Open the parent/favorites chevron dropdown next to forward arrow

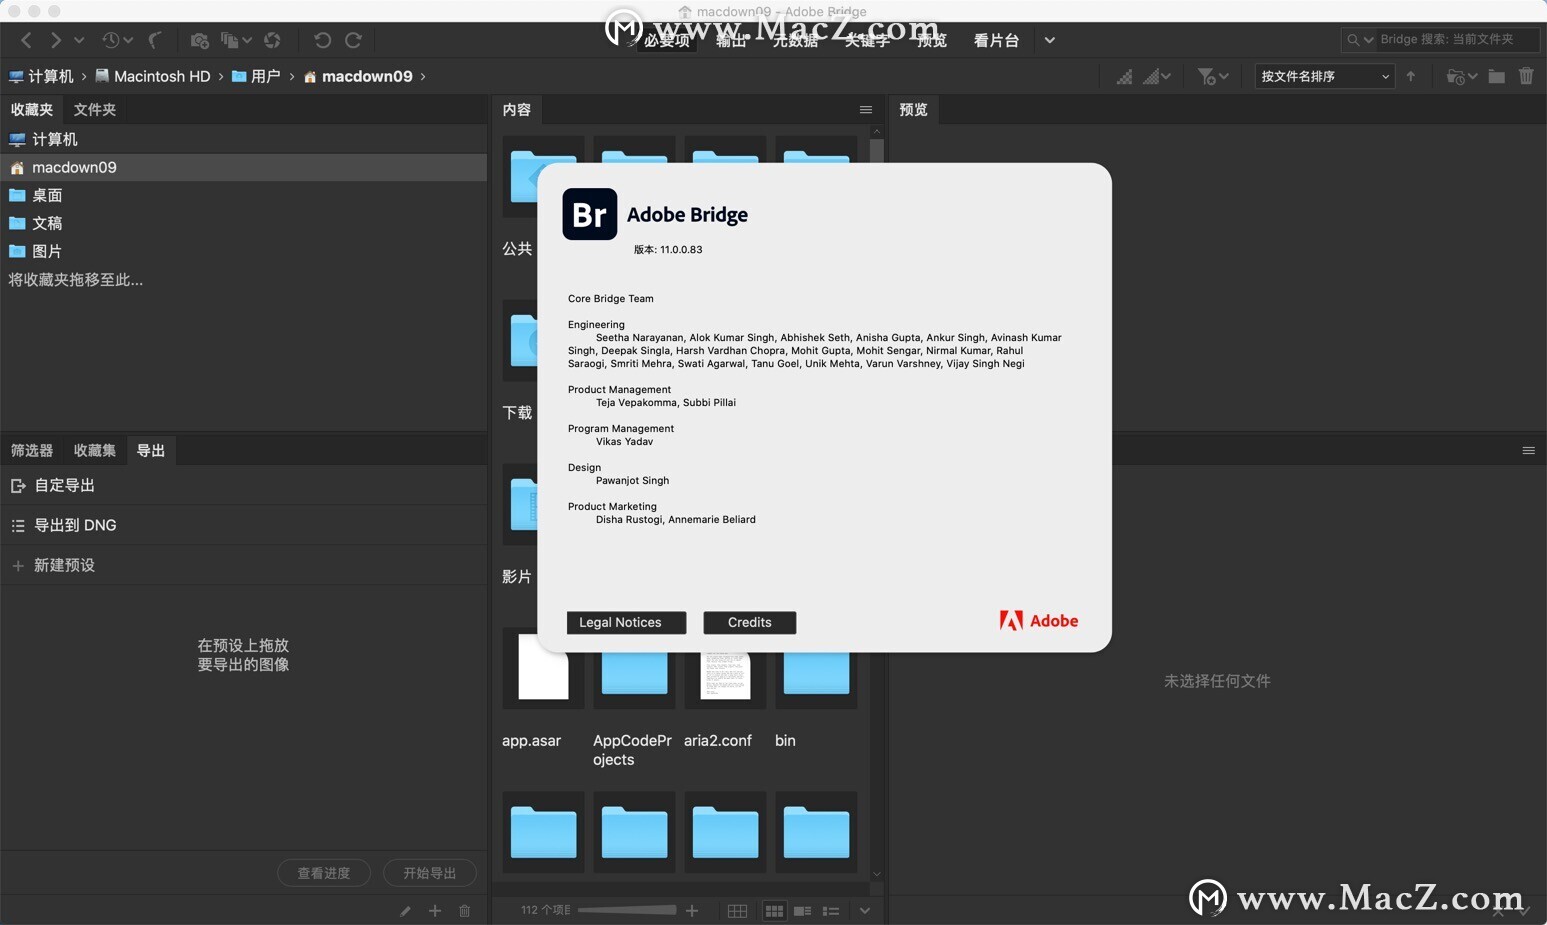tap(80, 40)
